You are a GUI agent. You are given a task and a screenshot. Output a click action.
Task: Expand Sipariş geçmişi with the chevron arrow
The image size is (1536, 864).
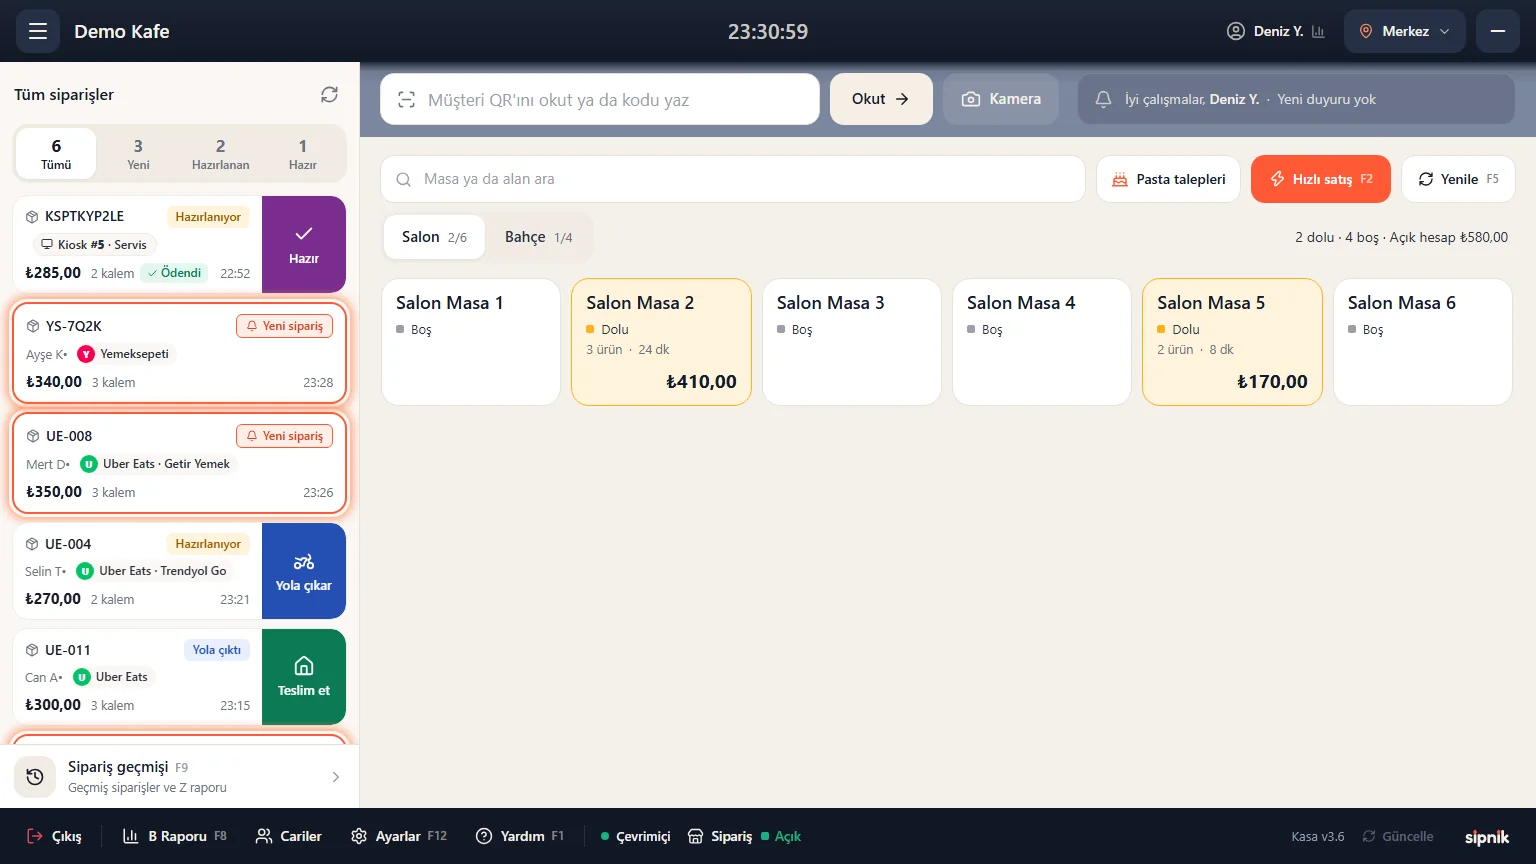(x=335, y=777)
